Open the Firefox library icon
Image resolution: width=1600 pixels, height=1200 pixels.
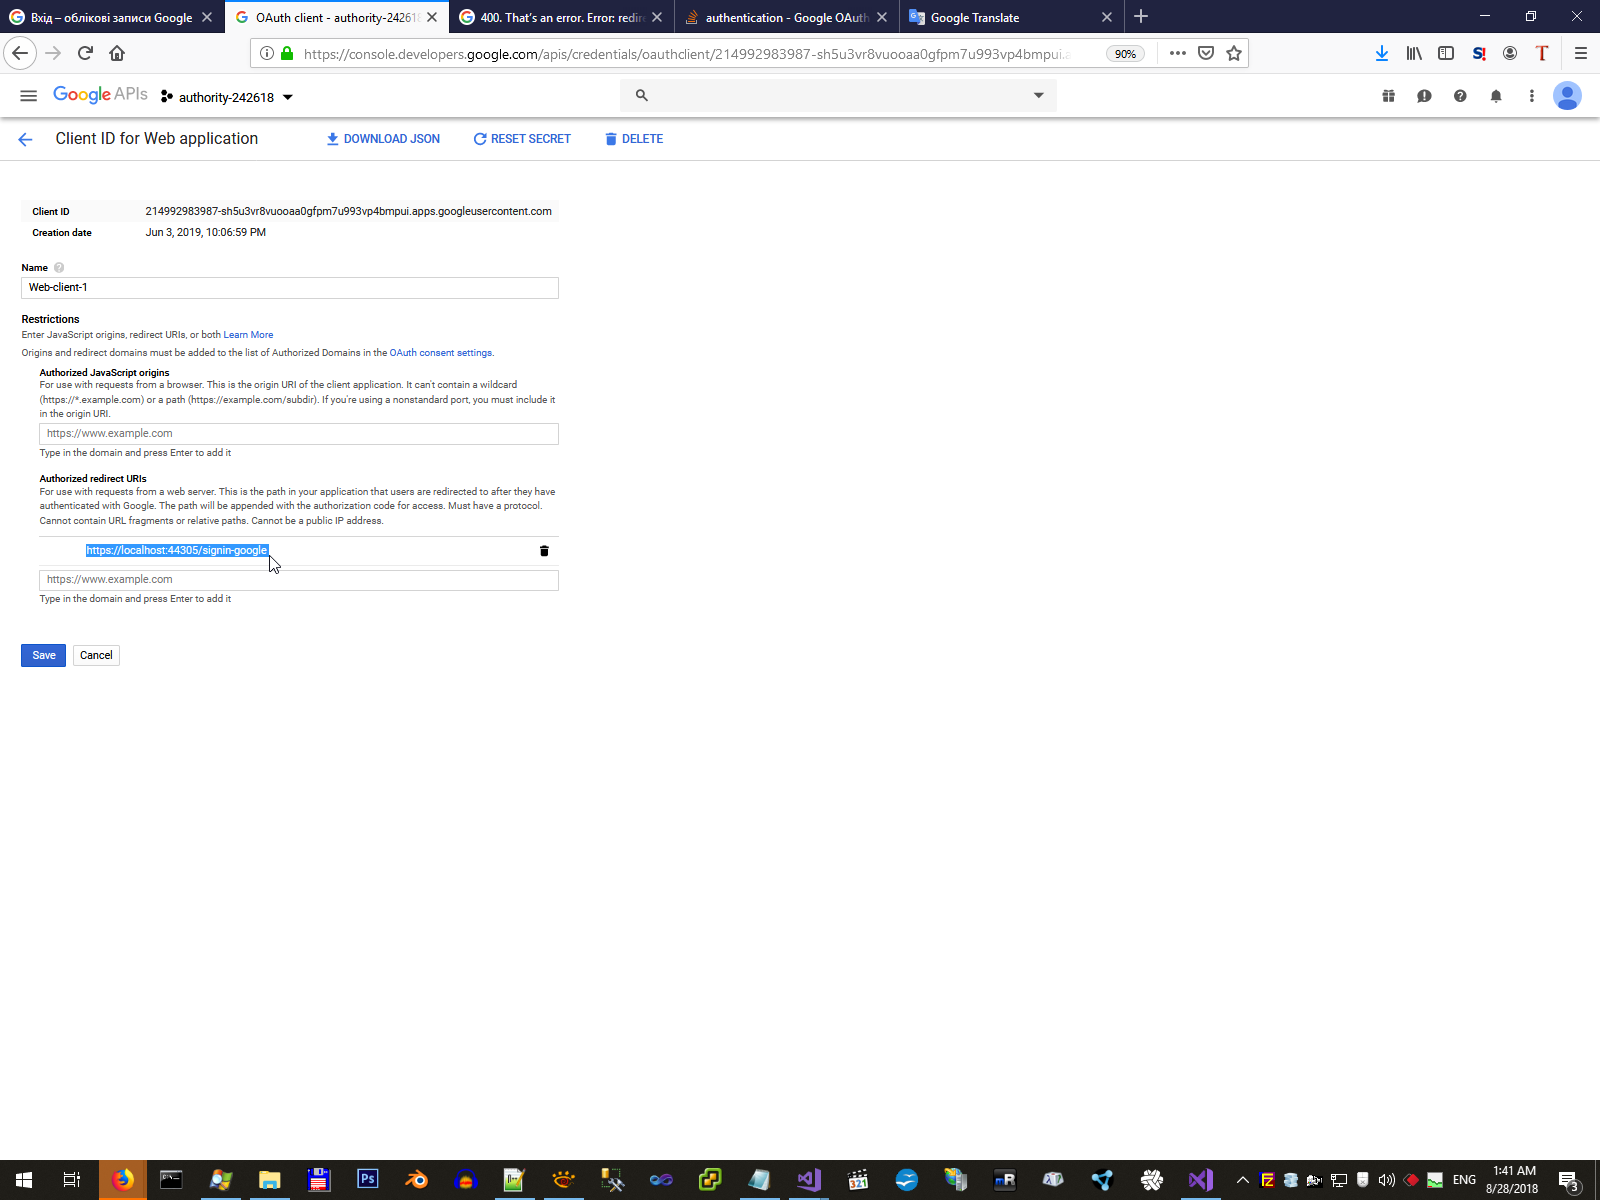click(1414, 53)
